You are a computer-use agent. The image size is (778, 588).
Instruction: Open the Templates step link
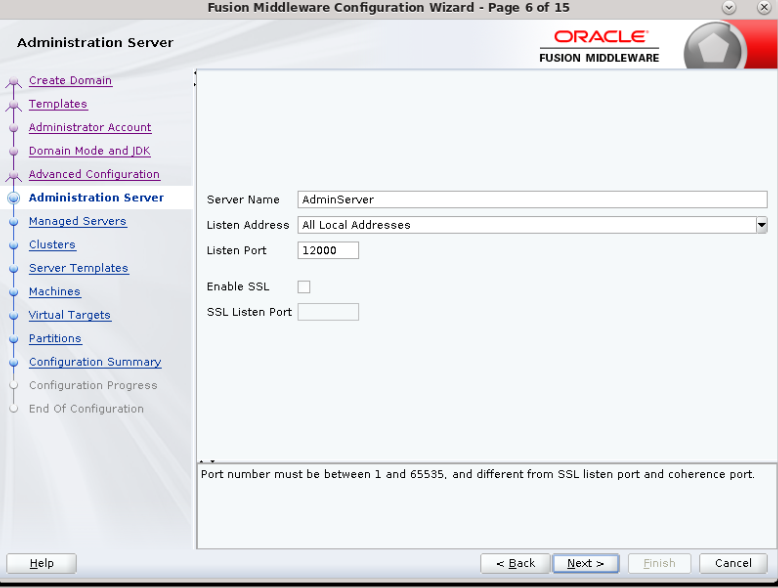(58, 104)
